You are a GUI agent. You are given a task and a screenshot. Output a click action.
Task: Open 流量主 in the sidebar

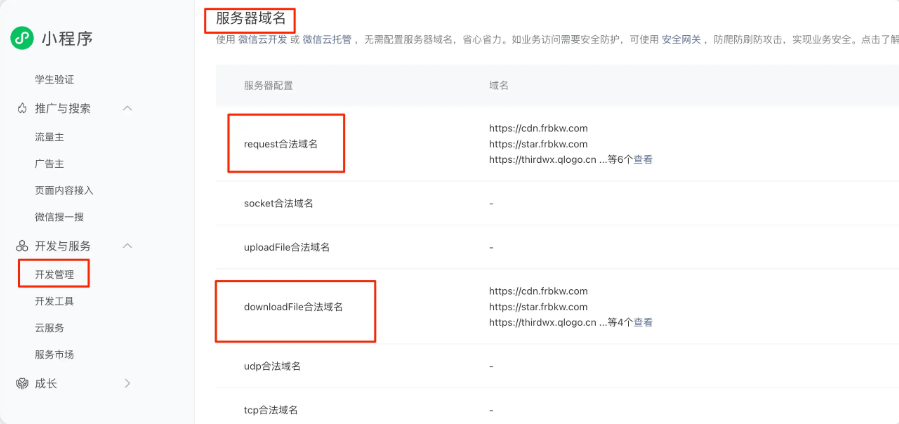(49, 138)
